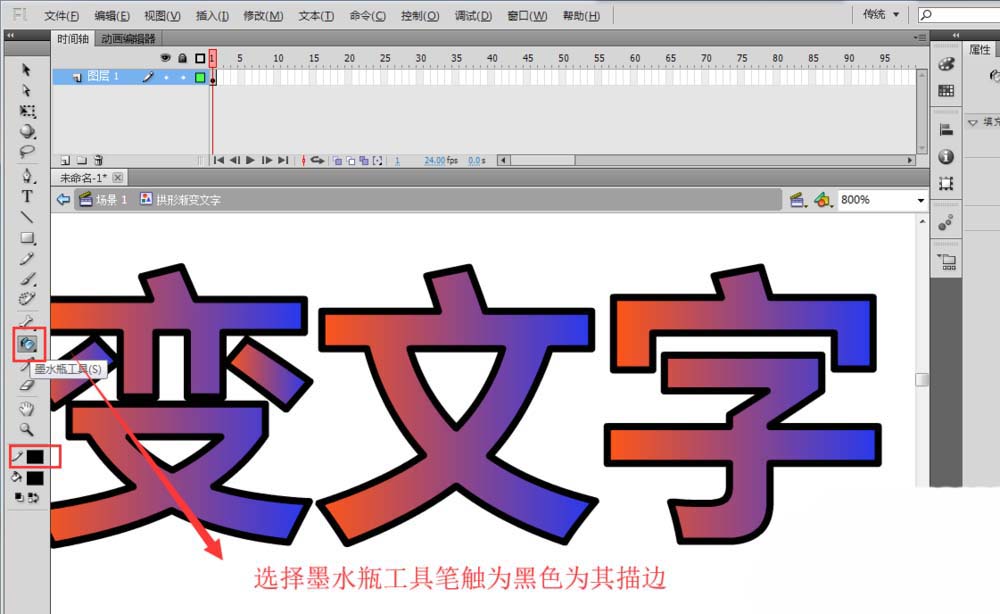Open the 插入(I) menu
Image resolution: width=1000 pixels, height=614 pixels.
[x=212, y=15]
